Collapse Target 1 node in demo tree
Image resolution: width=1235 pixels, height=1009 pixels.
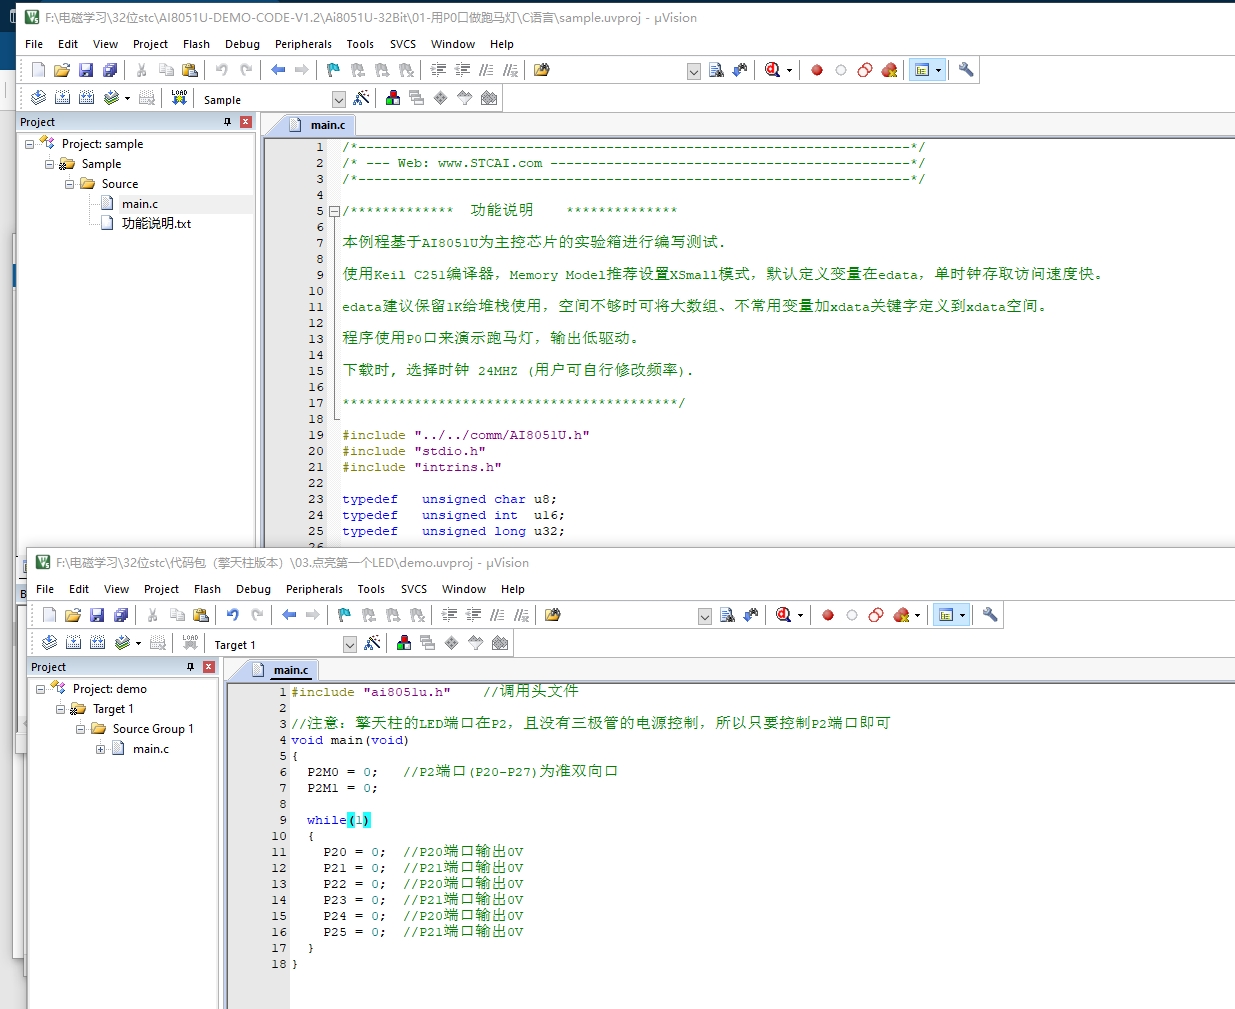61,709
